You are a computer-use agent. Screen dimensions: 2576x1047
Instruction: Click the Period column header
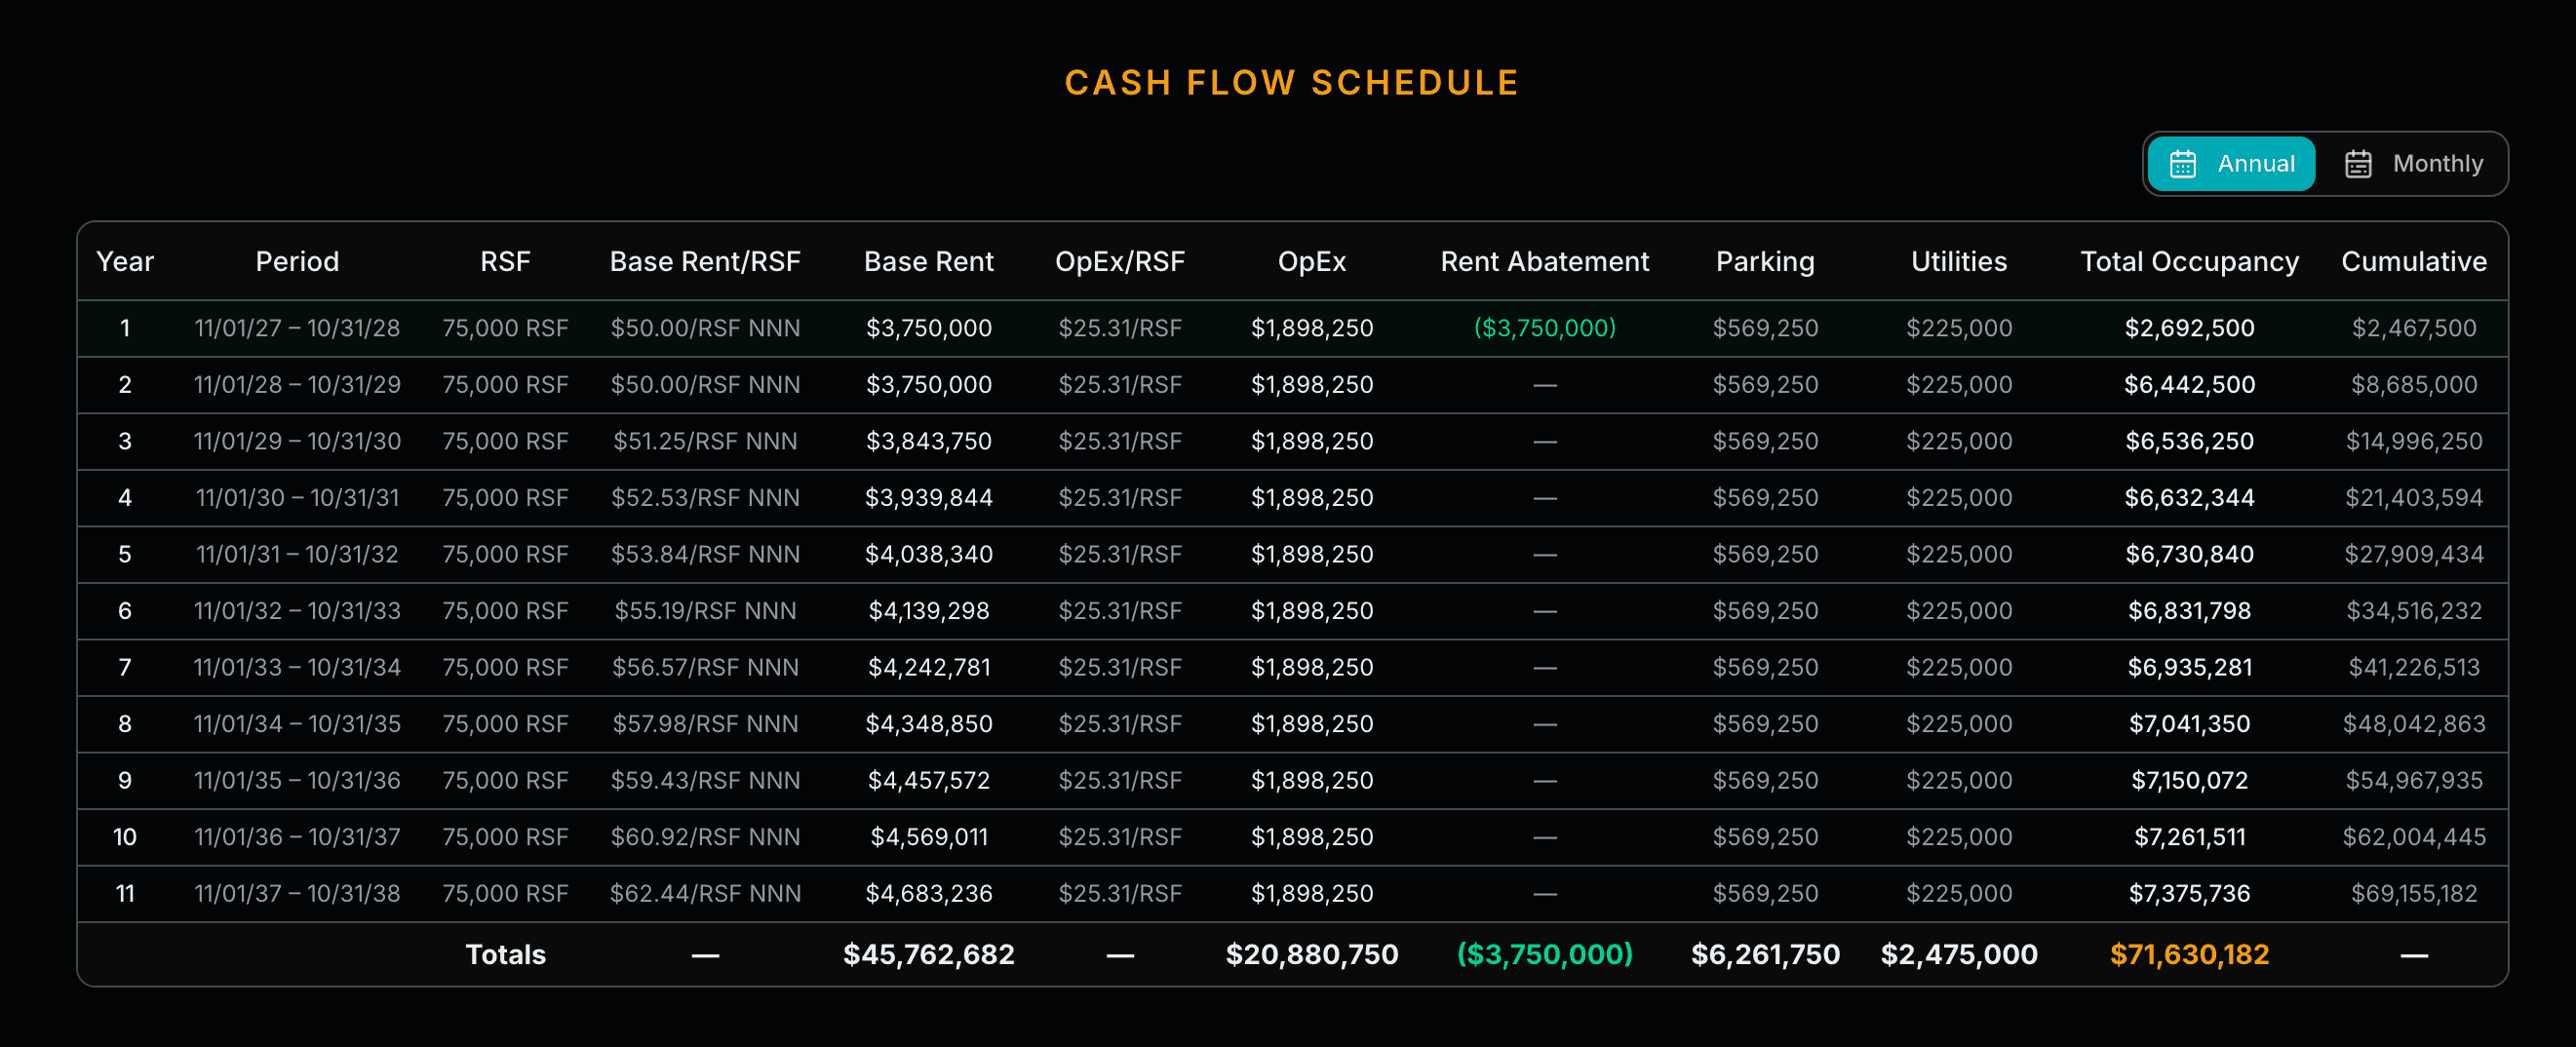pos(297,261)
